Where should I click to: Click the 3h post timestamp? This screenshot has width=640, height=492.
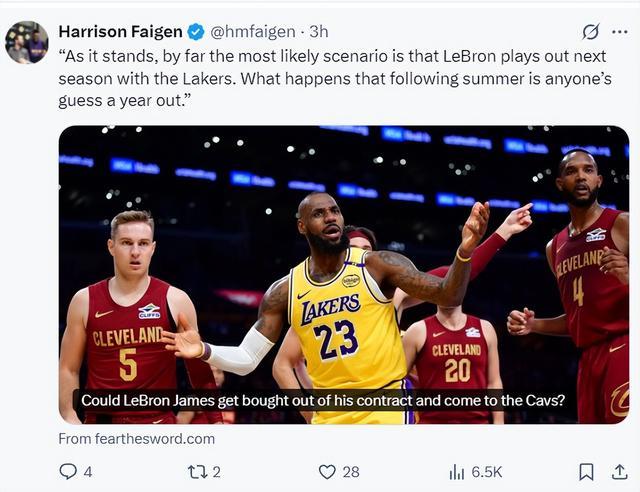(318, 32)
